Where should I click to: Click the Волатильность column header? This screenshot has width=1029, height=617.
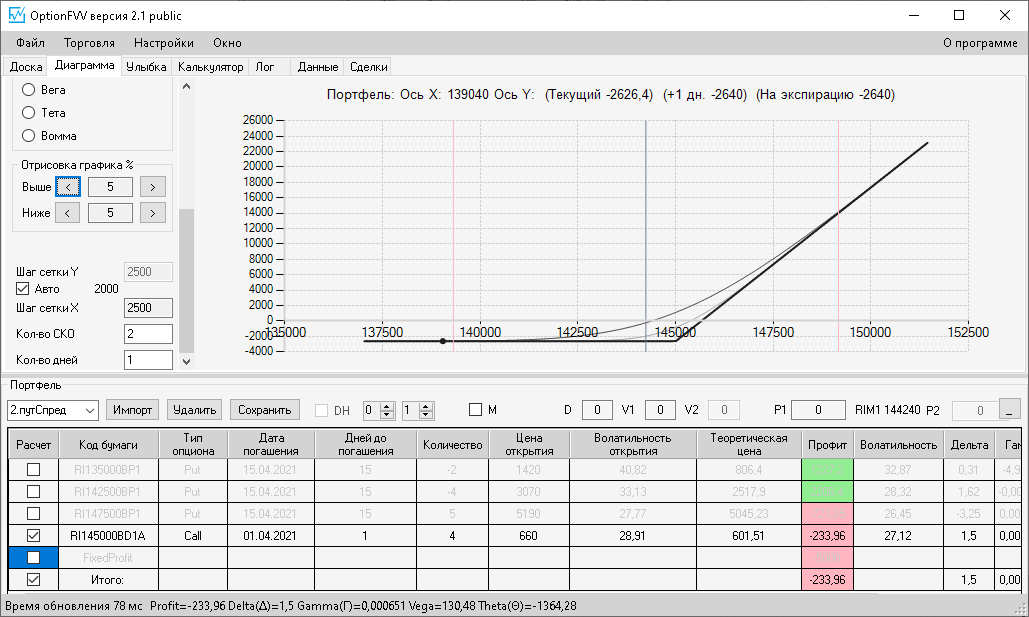click(898, 444)
